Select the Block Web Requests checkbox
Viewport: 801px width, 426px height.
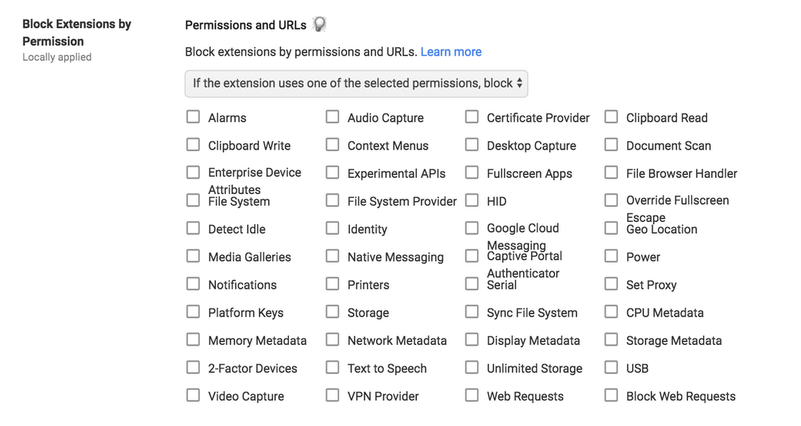click(x=611, y=395)
